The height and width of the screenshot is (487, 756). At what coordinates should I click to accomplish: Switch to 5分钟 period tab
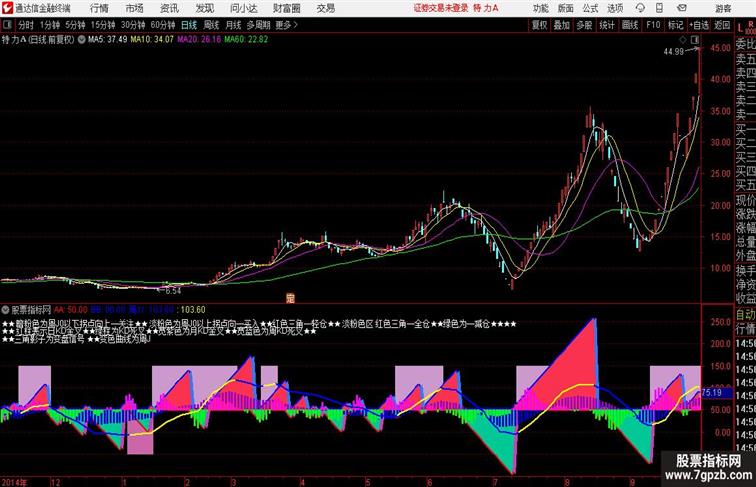75,25
